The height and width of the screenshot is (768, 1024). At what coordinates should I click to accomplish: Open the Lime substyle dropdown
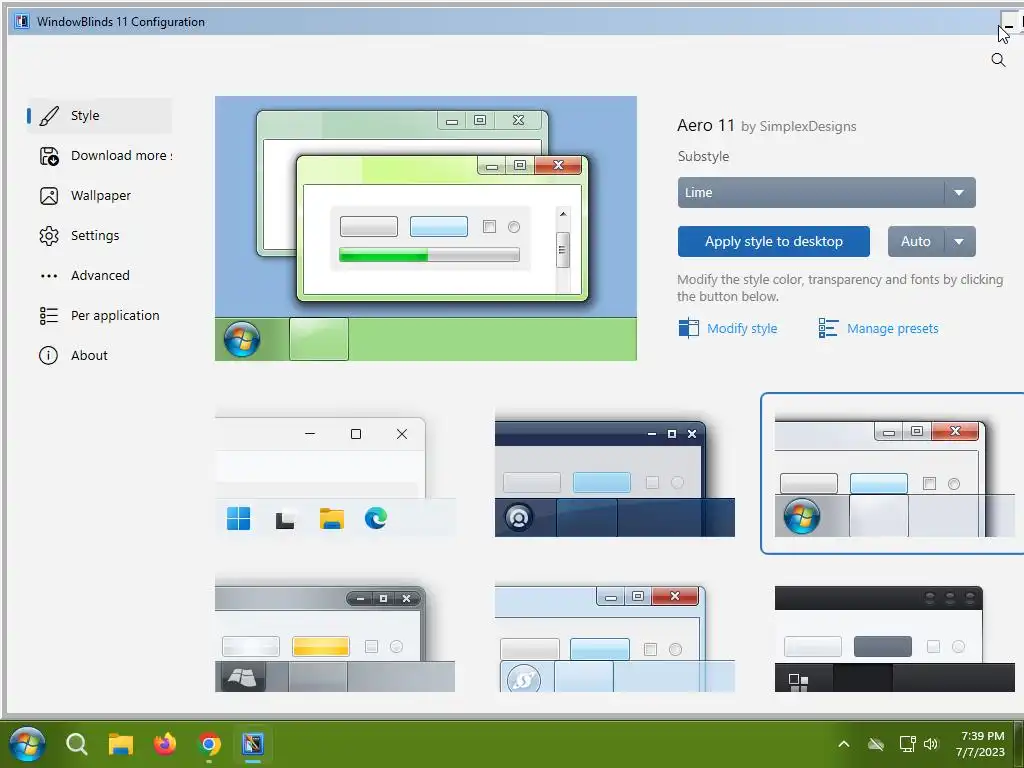(826, 193)
